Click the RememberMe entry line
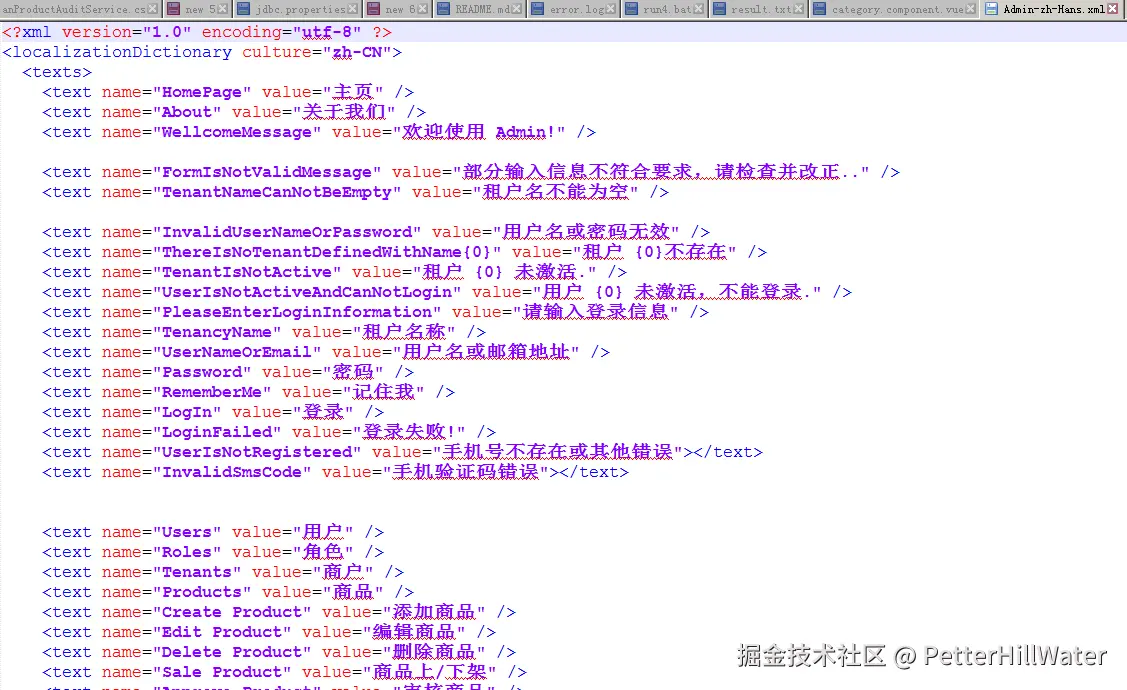The image size is (1127, 690). point(248,392)
